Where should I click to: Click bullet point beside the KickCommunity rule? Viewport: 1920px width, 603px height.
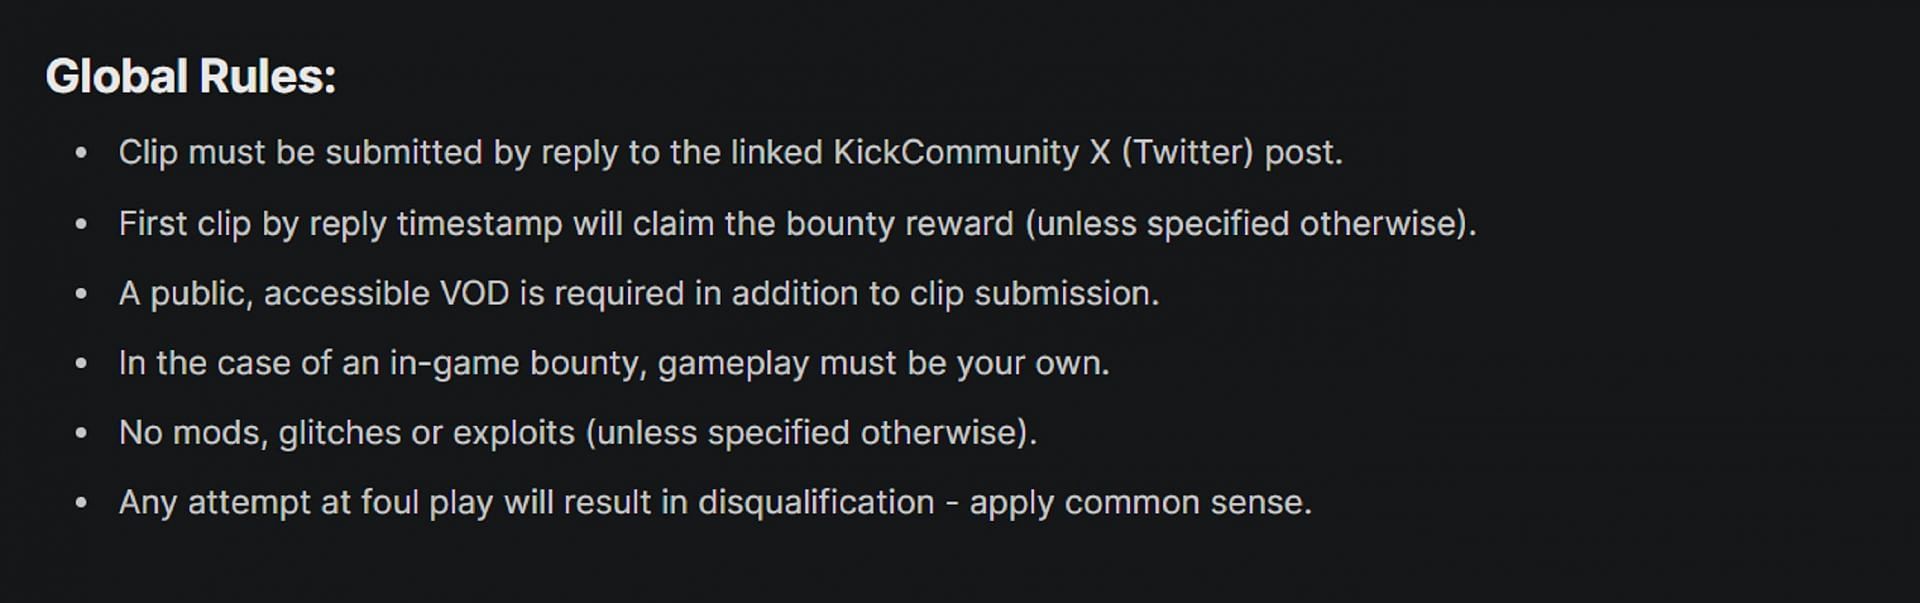point(81,153)
